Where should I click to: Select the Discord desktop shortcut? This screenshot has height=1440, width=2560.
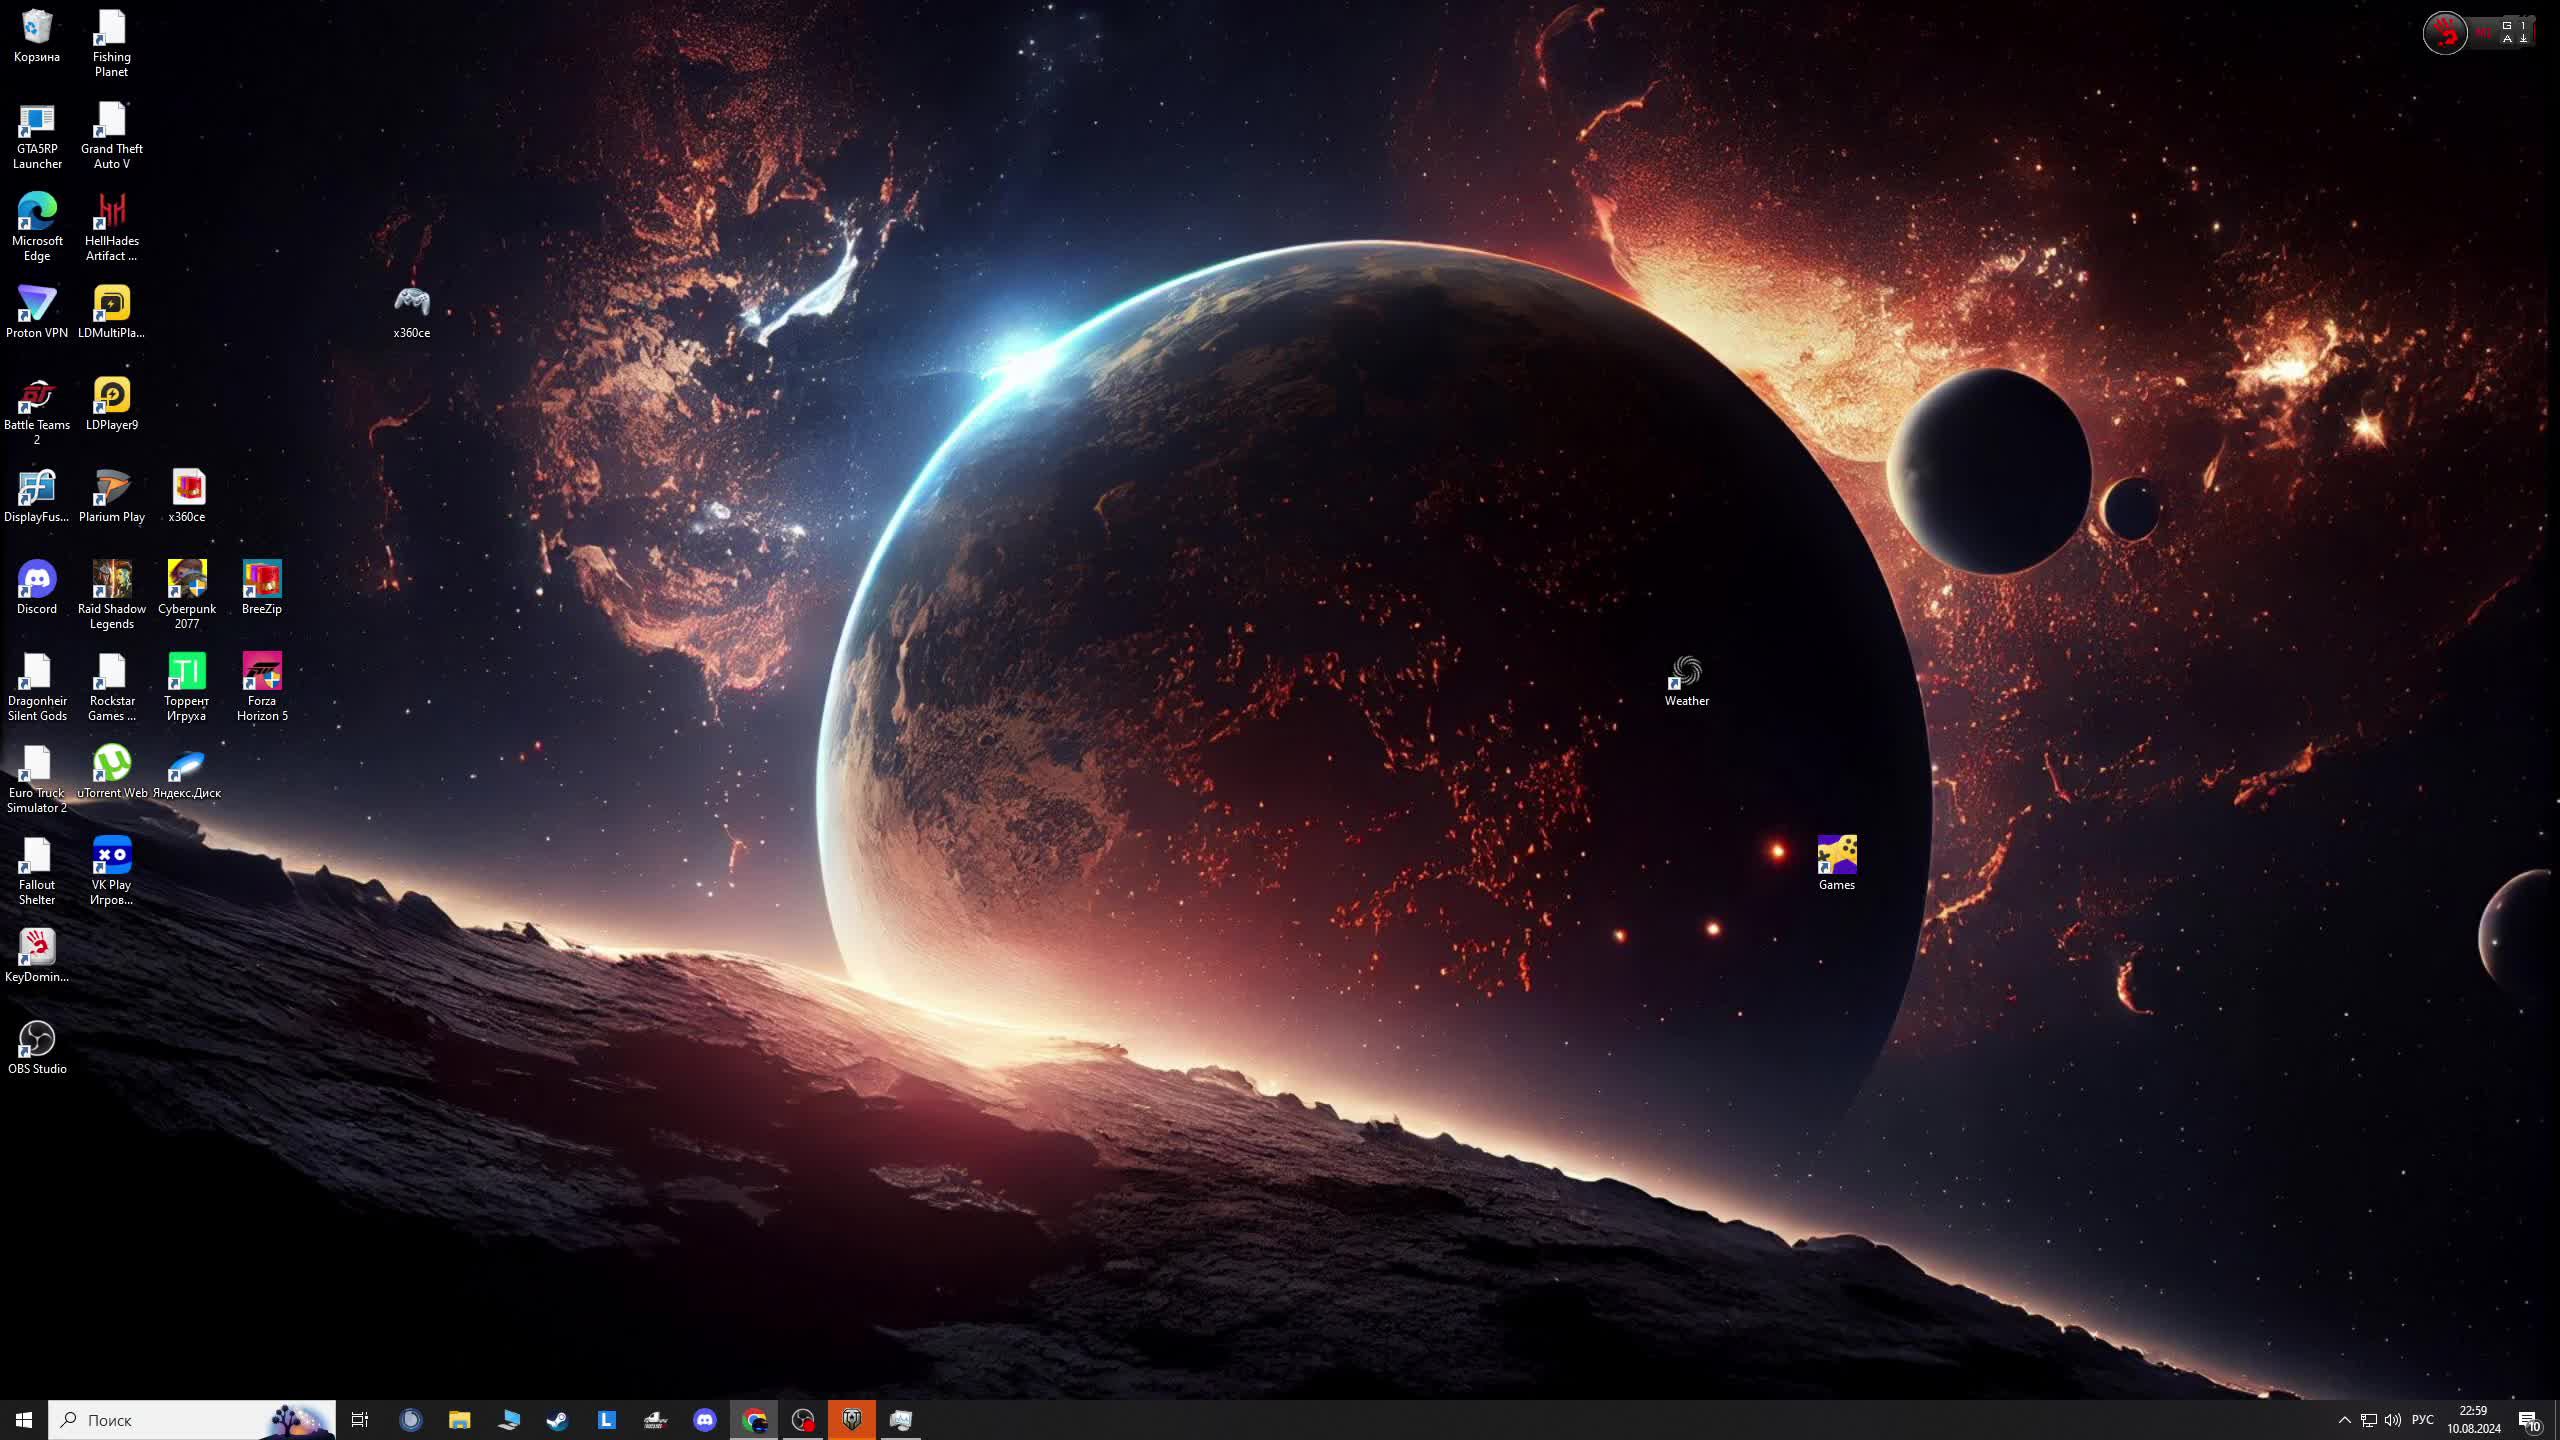click(x=37, y=580)
